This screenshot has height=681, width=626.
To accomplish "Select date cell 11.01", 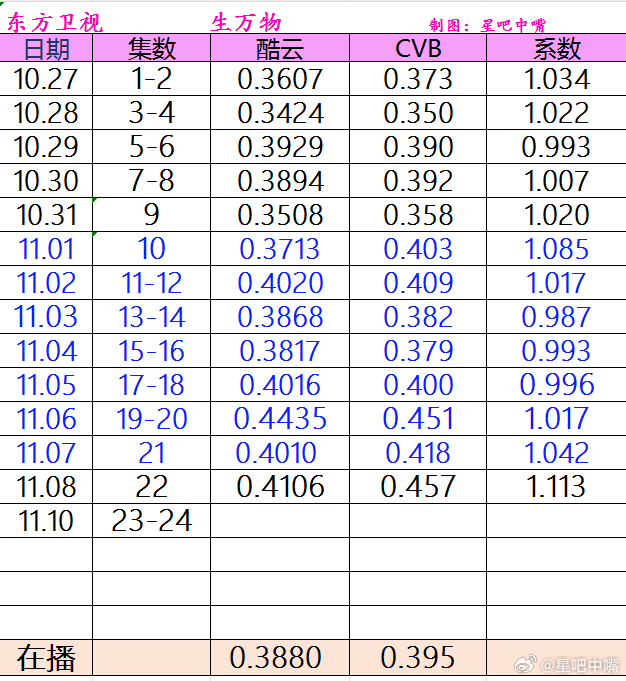I will point(46,248).
